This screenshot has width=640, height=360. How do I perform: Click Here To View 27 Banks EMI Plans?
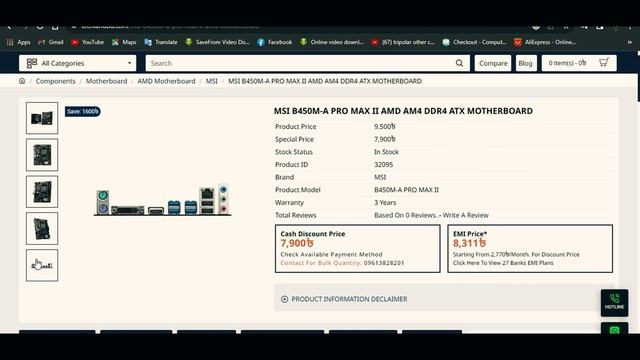(x=503, y=263)
